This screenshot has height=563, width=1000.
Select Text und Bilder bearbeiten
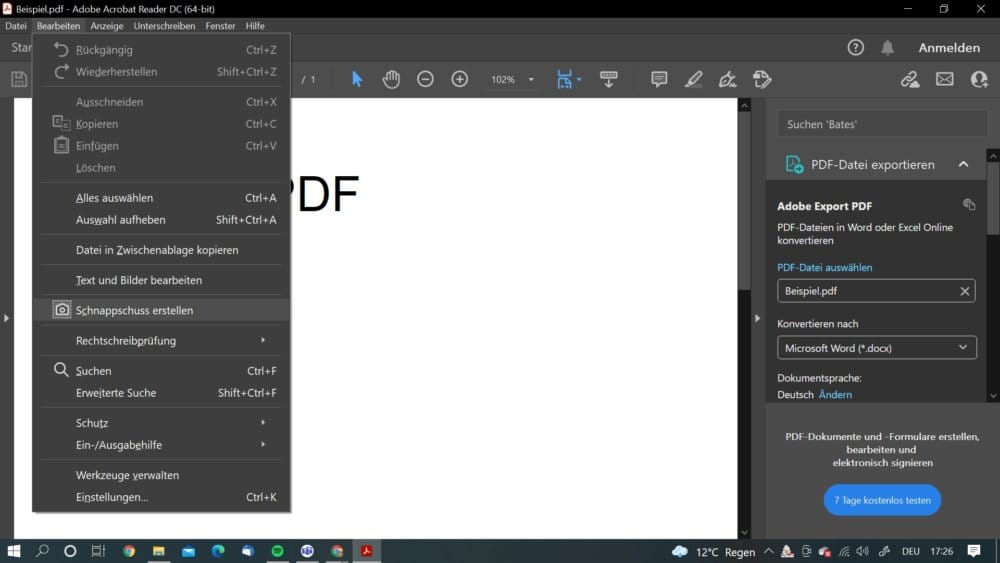click(161, 281)
